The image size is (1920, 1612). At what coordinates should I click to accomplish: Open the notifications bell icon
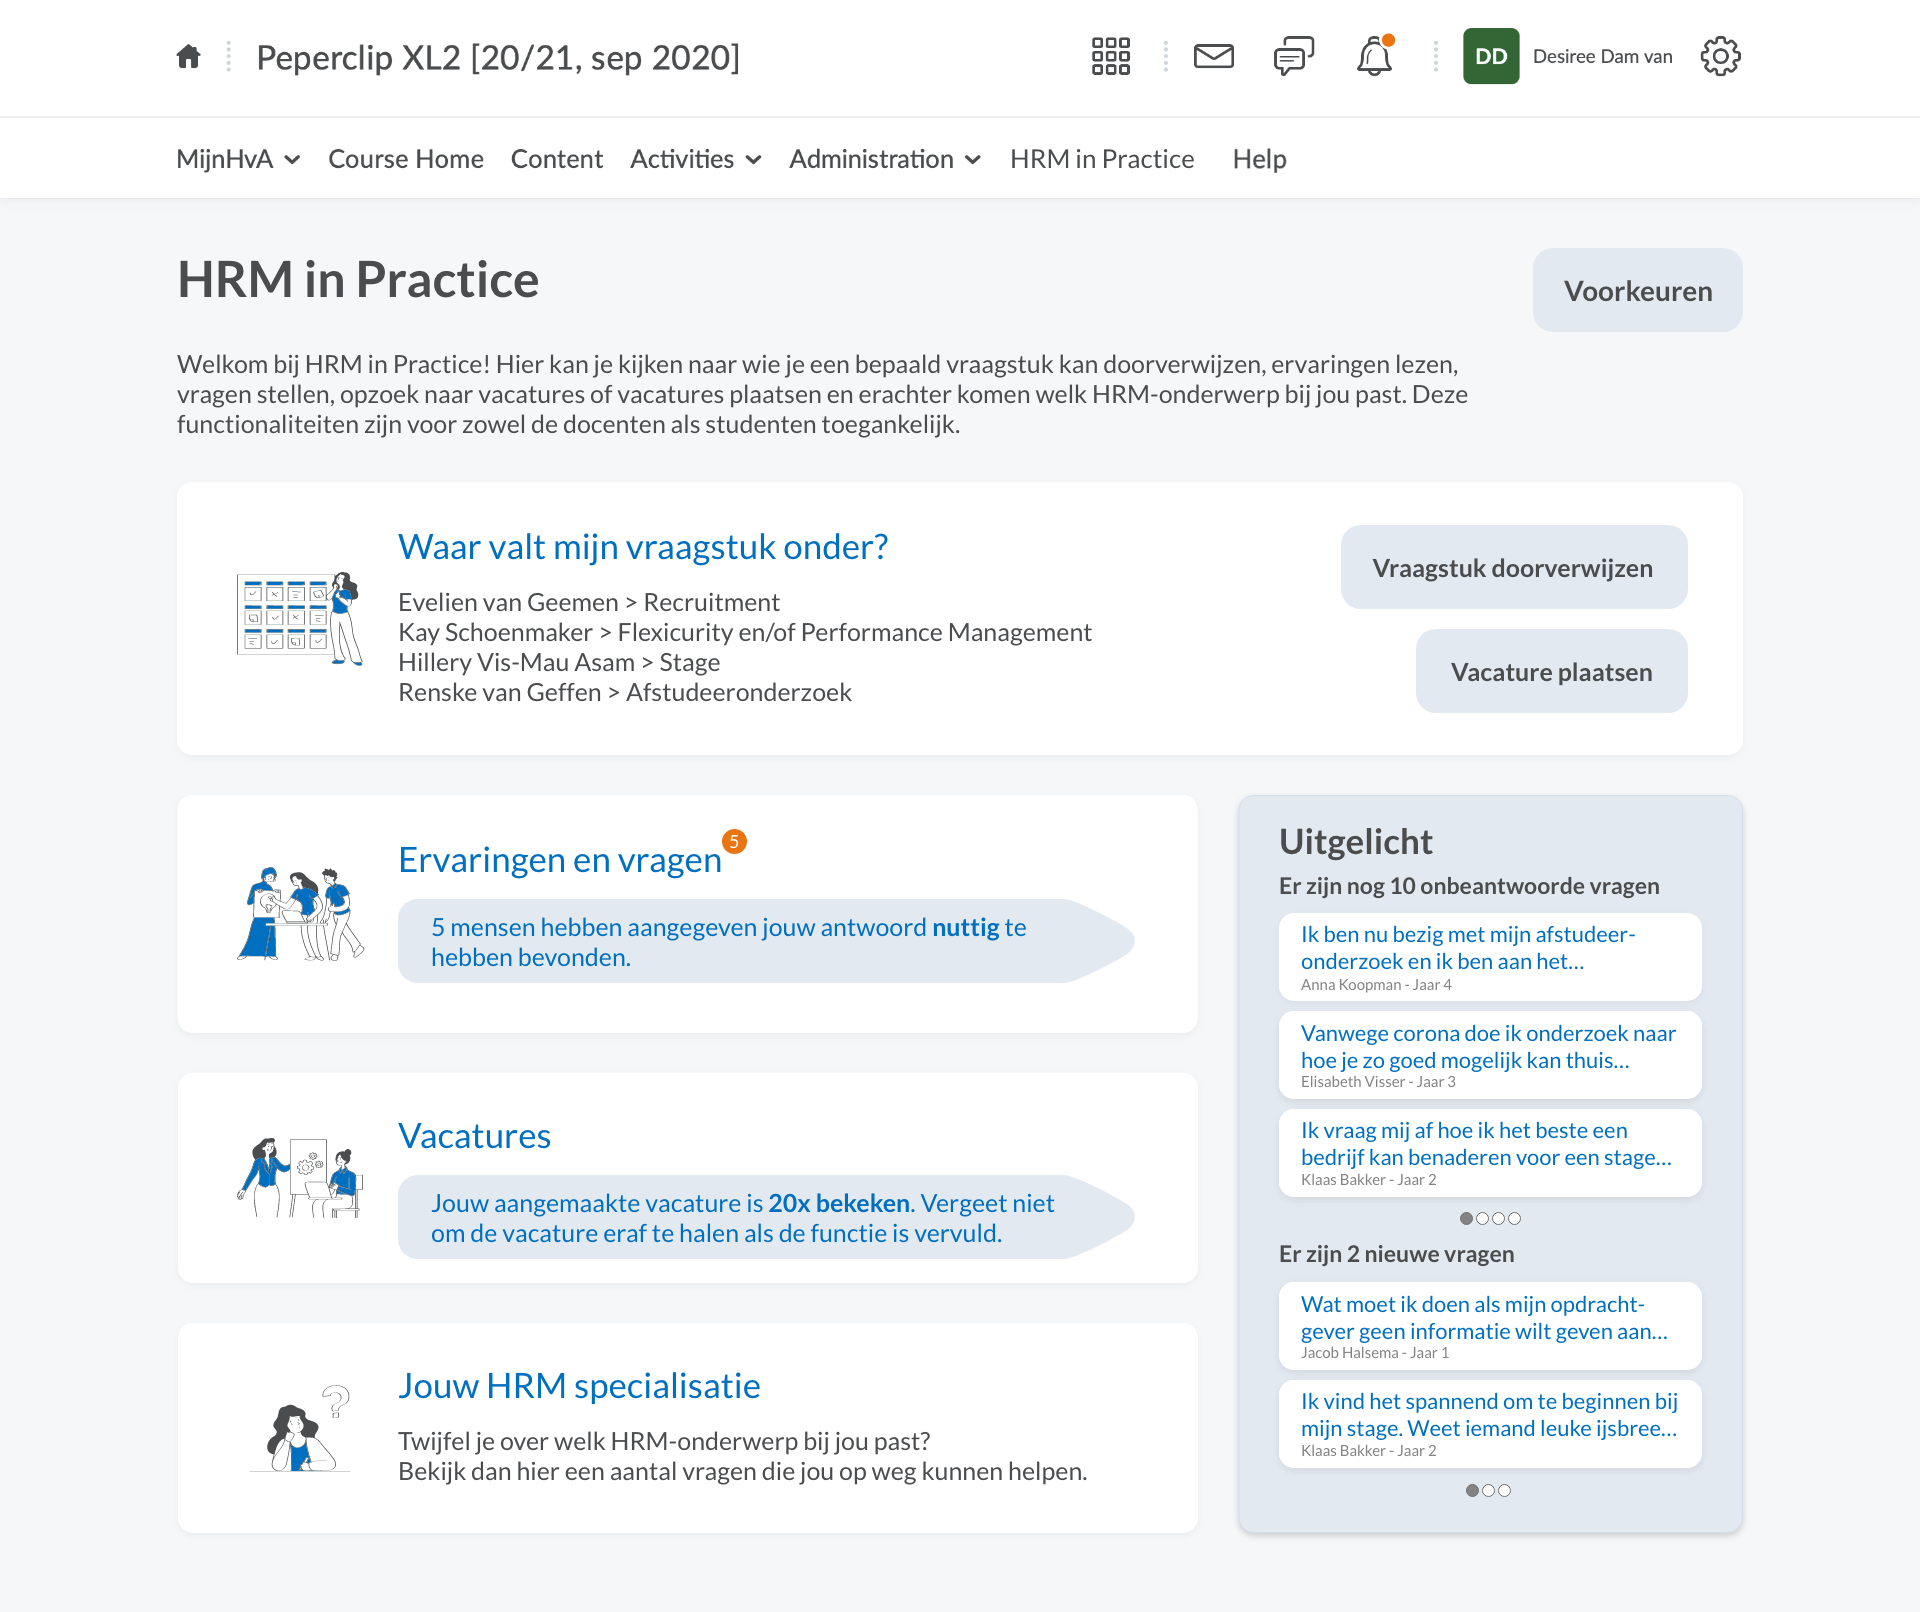point(1374,57)
